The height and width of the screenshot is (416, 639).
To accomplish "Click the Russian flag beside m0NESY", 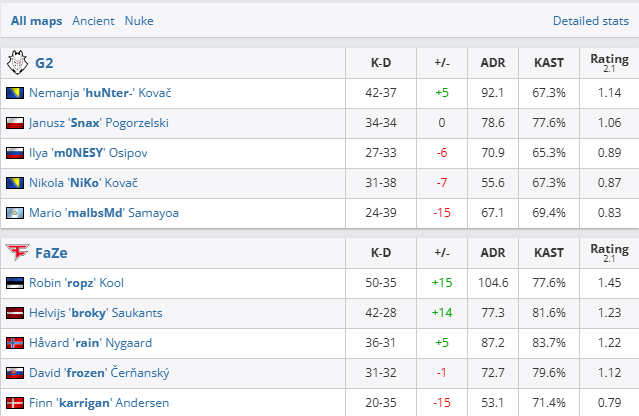I will 15,153.
